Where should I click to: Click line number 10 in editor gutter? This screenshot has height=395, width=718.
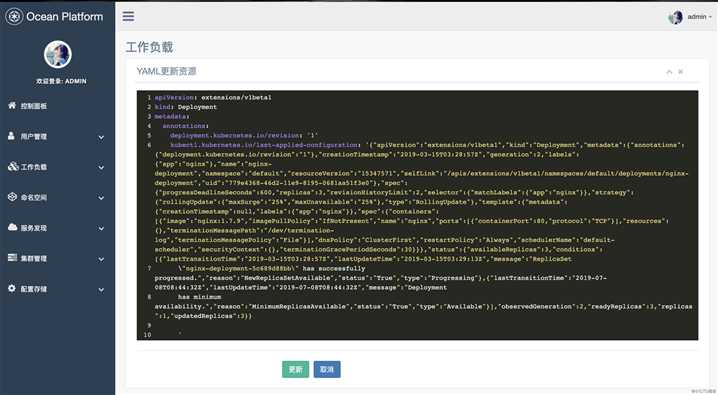point(147,335)
